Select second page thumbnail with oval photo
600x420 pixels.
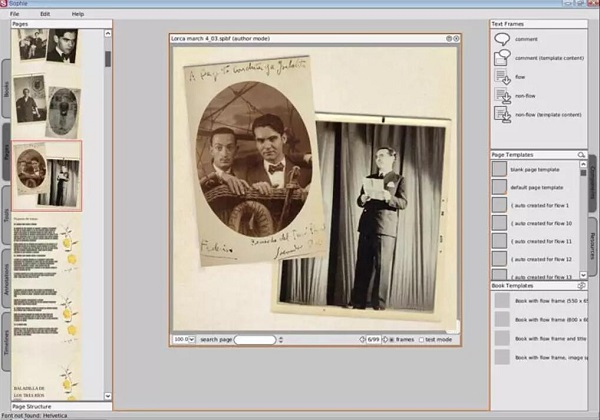pyautogui.click(x=47, y=105)
